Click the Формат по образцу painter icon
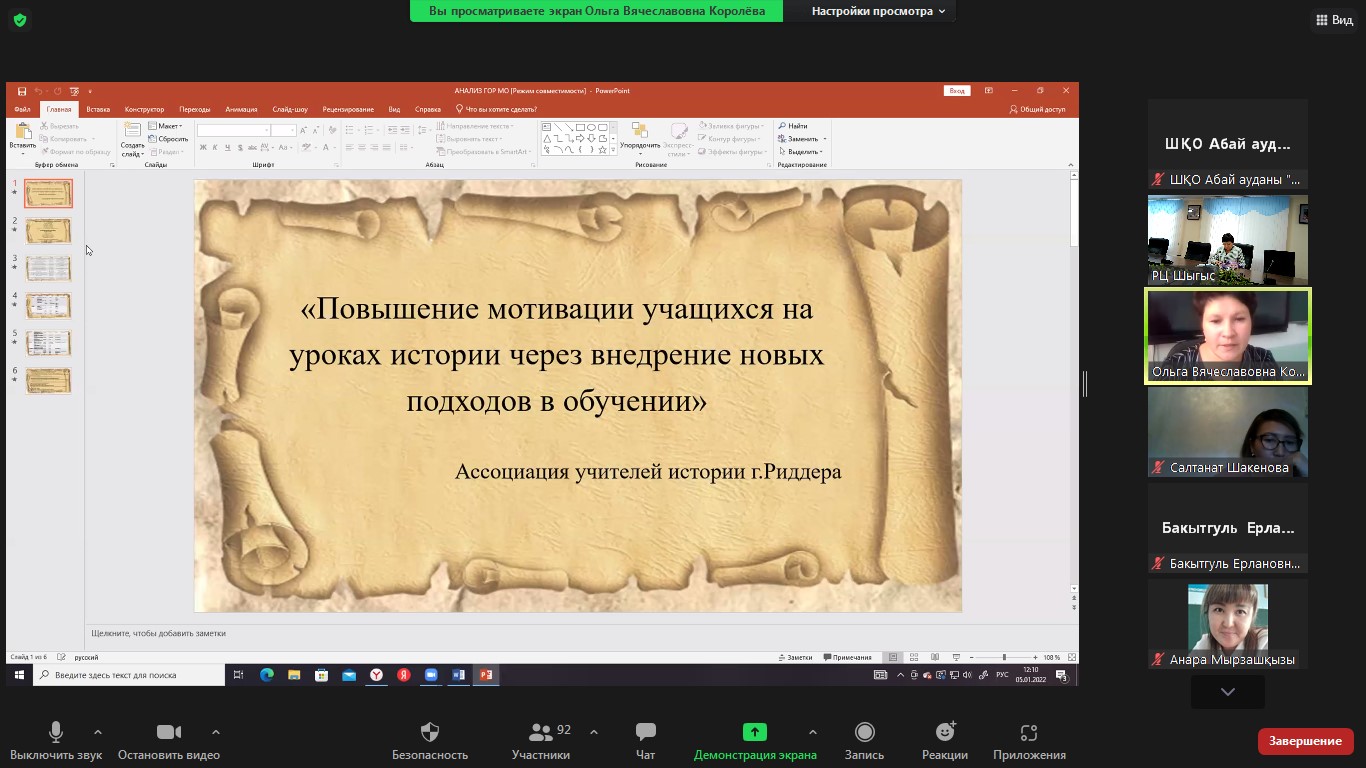Viewport: 1366px width, 768px height. 45,150
